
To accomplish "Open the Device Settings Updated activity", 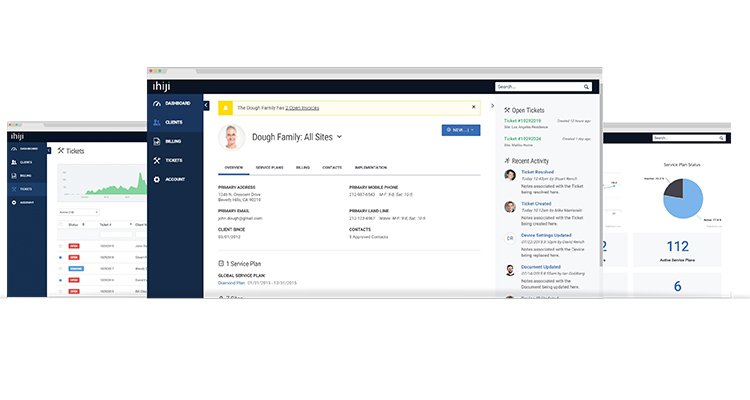I will pos(546,235).
